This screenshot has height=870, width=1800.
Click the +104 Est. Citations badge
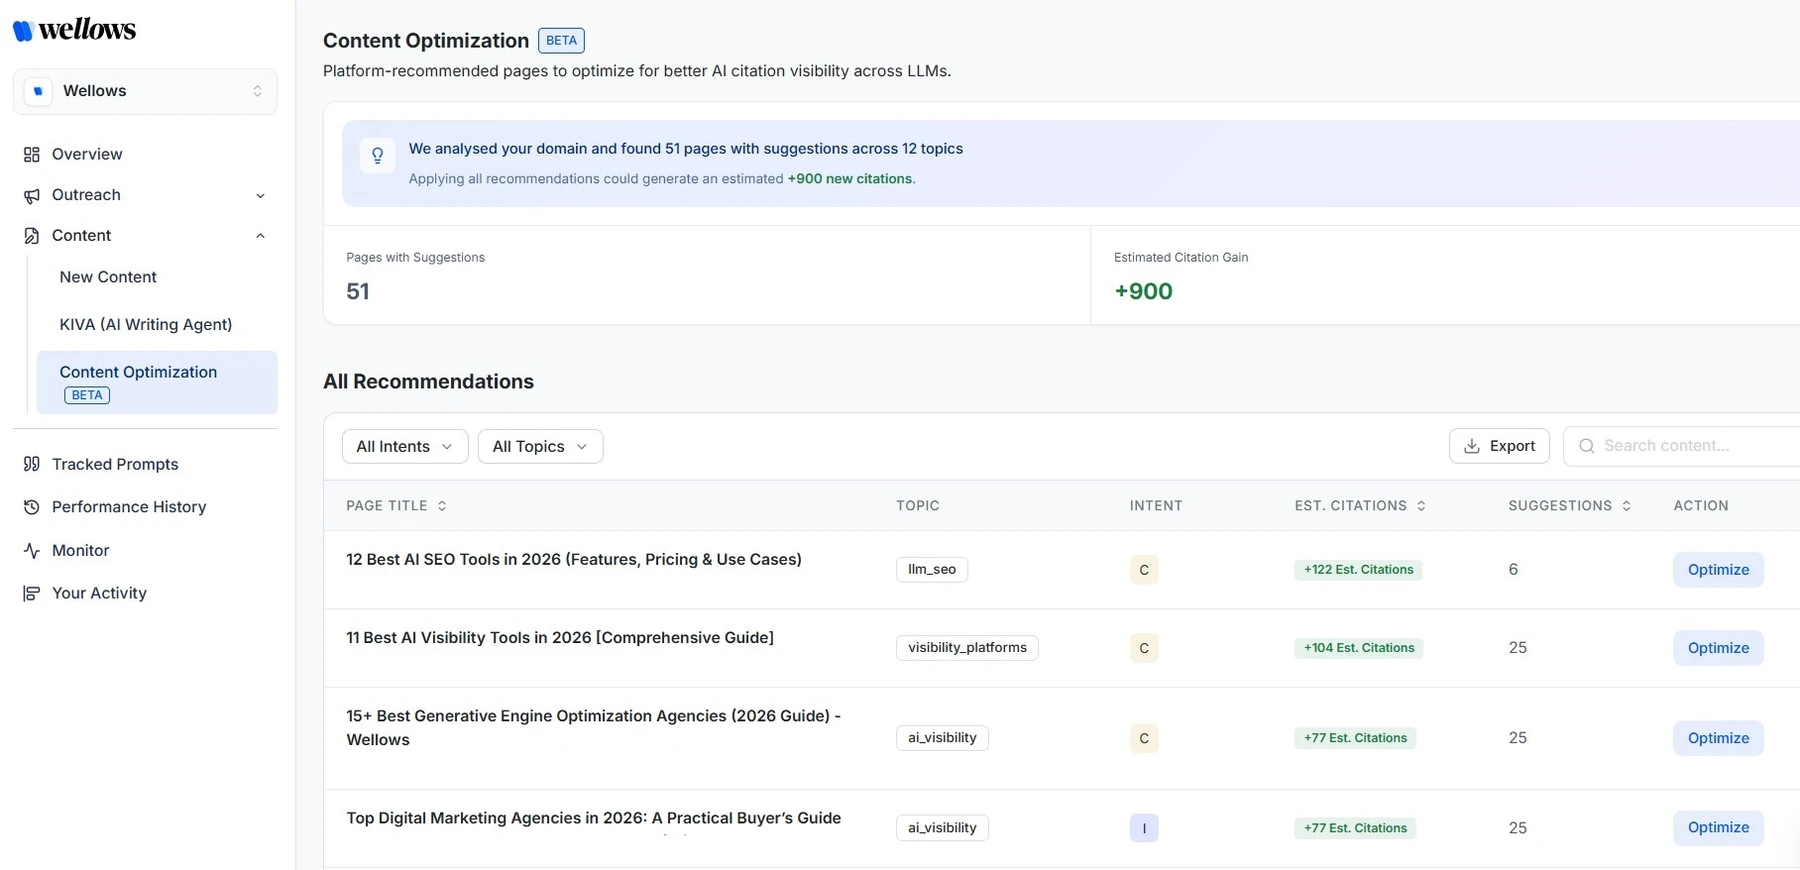point(1359,648)
